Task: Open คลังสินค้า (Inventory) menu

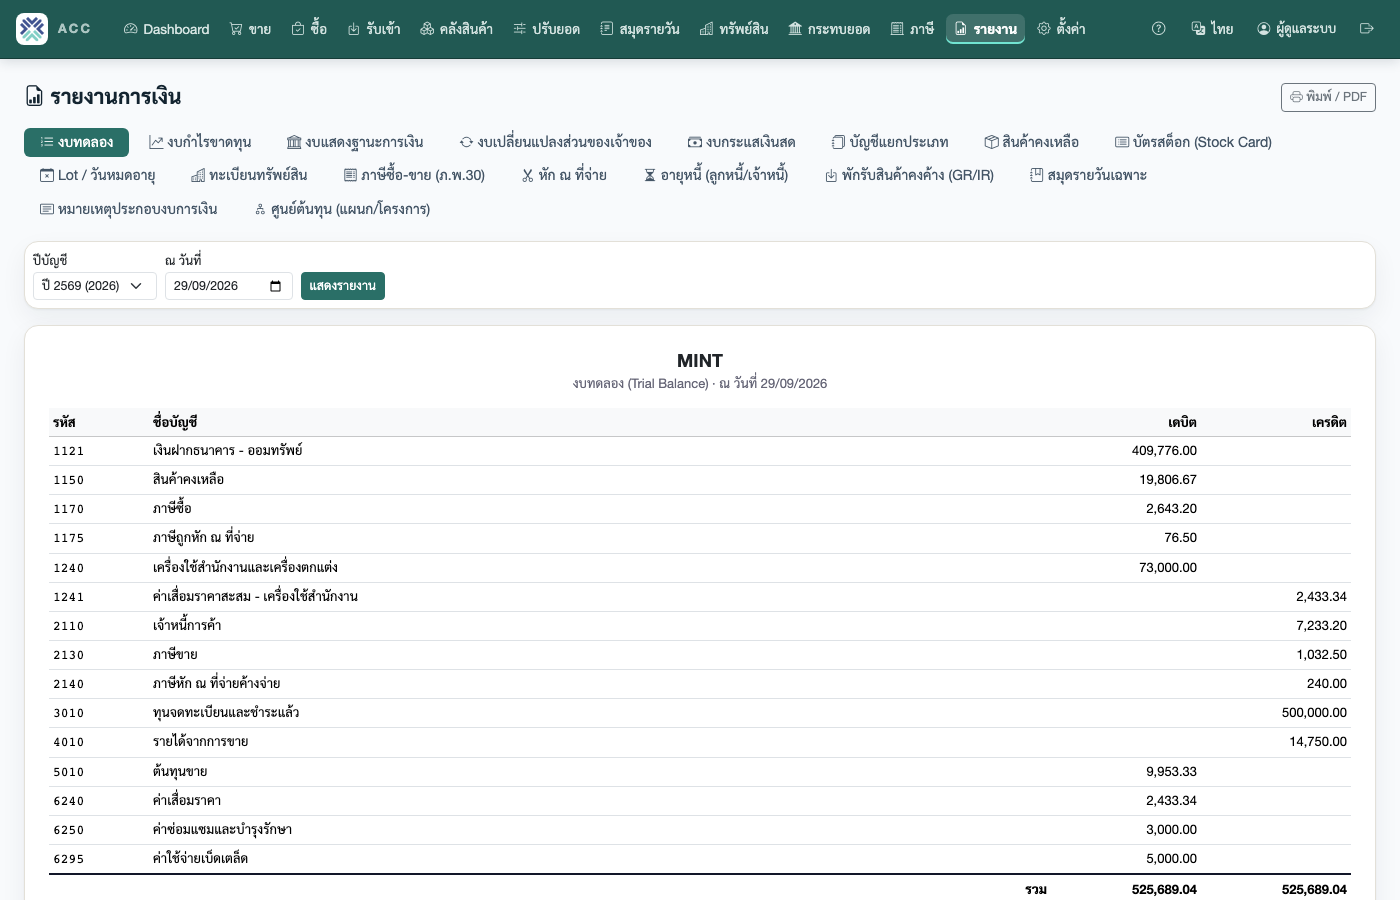Action: (x=456, y=29)
